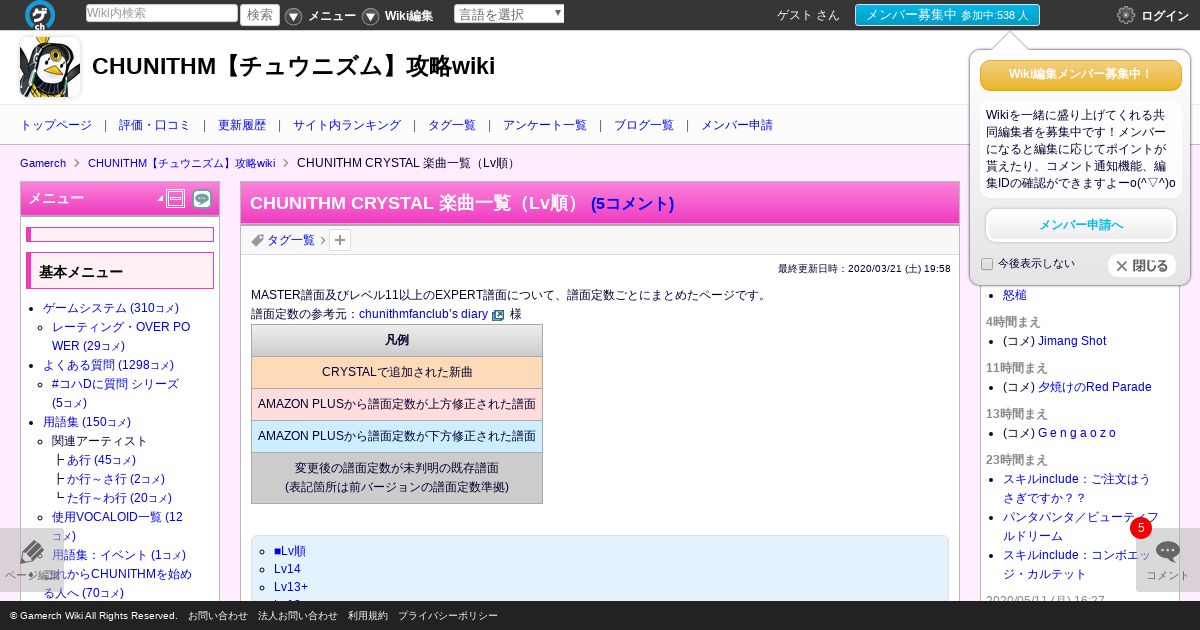The width and height of the screenshot is (1200, 630).
Task: Click the CHUNITHM penguin wiki logo
Action: (x=50, y=67)
